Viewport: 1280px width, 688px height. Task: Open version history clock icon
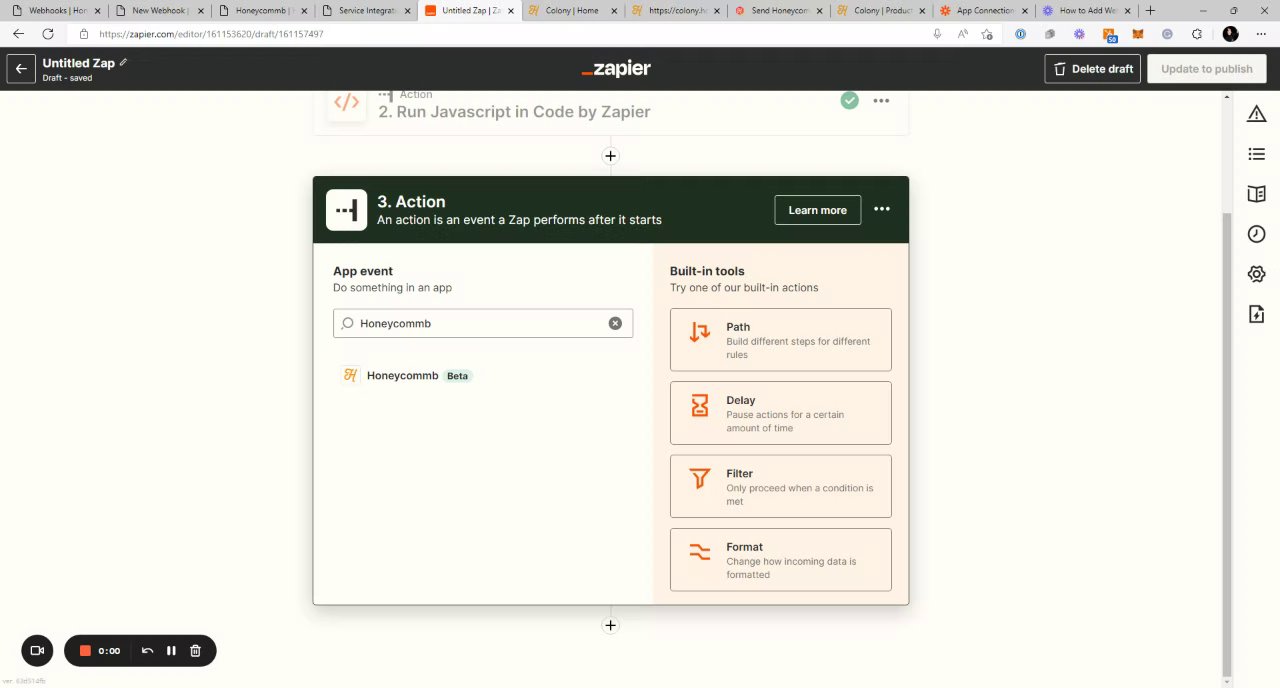(1257, 234)
